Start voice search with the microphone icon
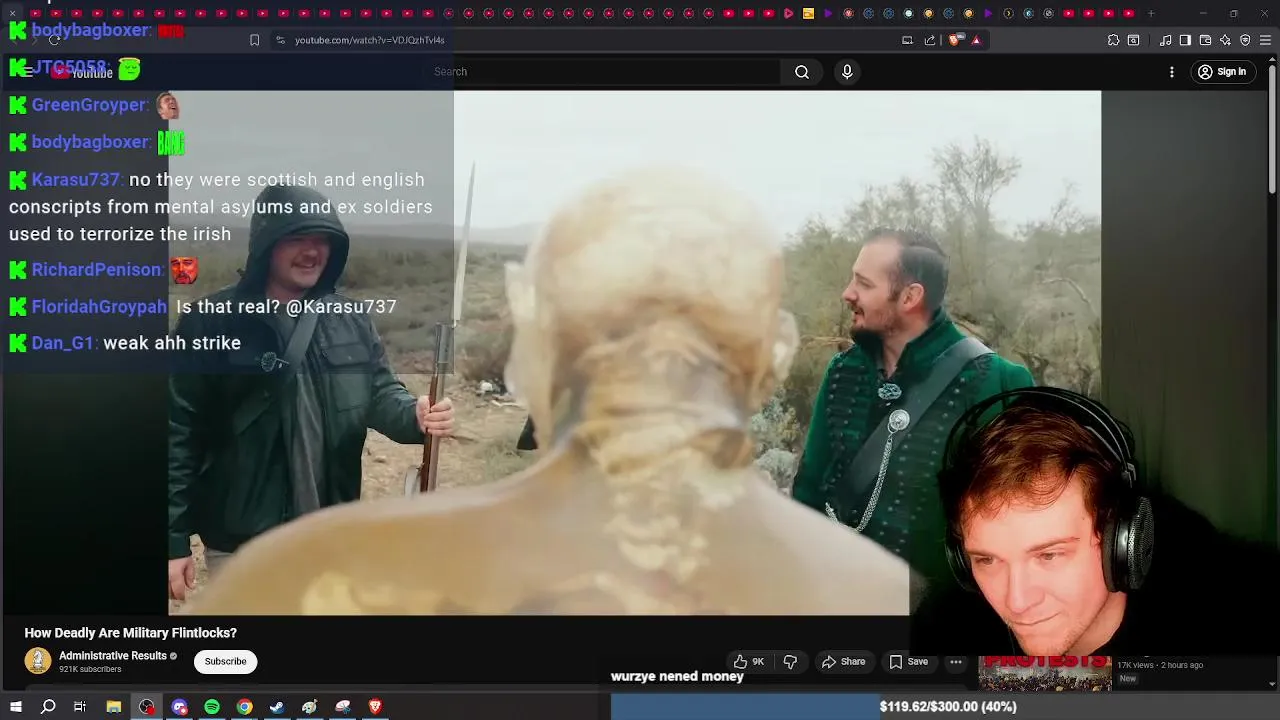The image size is (1280, 720). [847, 72]
